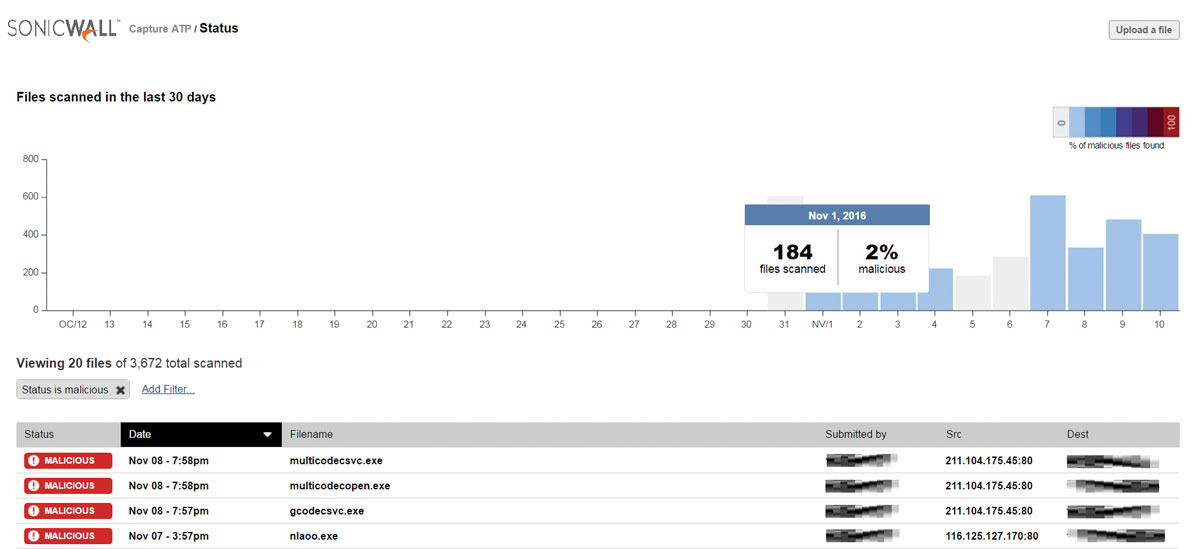Image resolution: width=1200 pixels, height=549 pixels.
Task: Remove the 'Status is malicious' filter
Action: (x=121, y=390)
